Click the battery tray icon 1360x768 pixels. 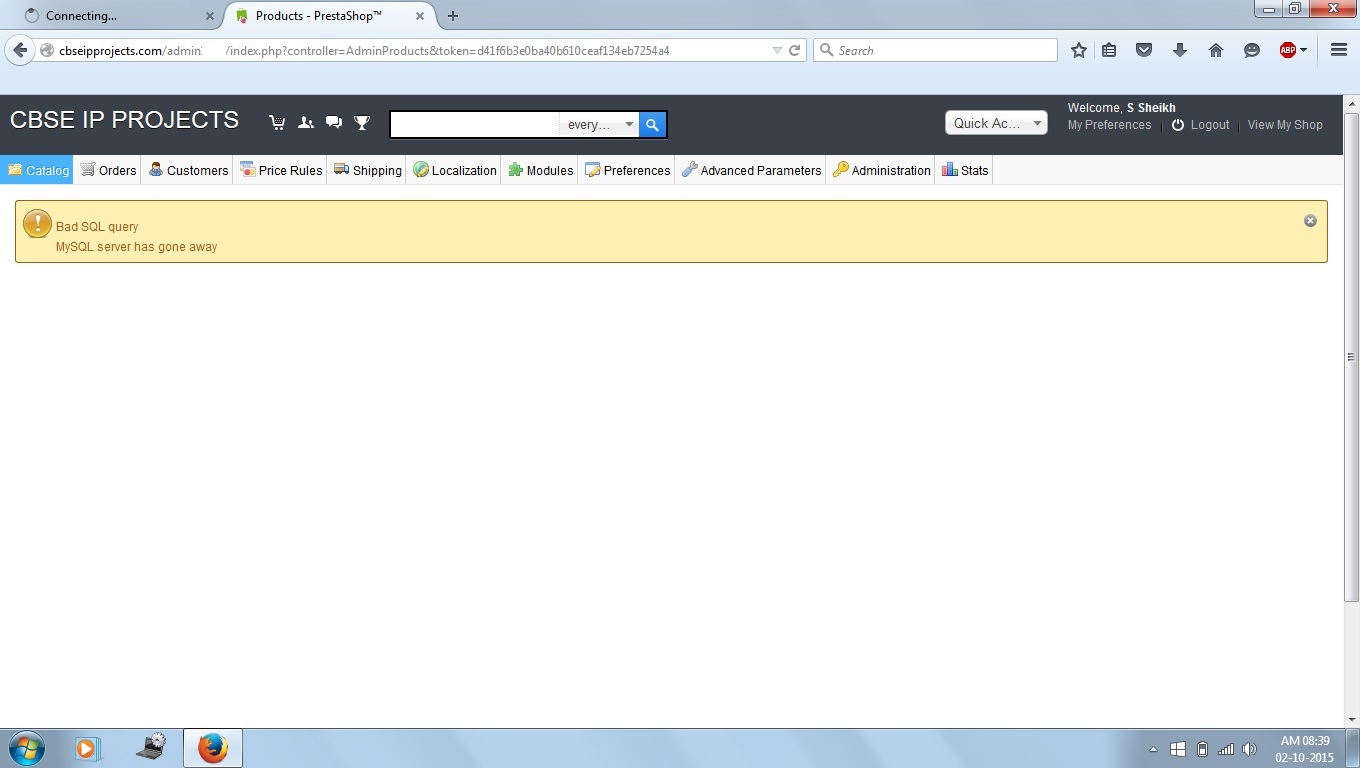coord(1202,749)
